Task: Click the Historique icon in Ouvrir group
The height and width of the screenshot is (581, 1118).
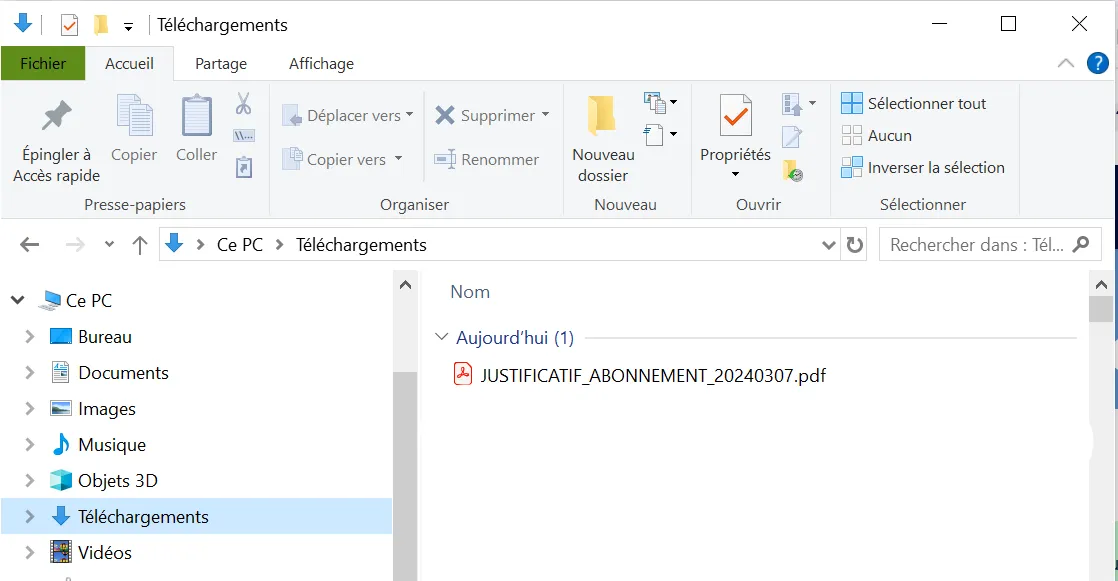Action: [793, 170]
